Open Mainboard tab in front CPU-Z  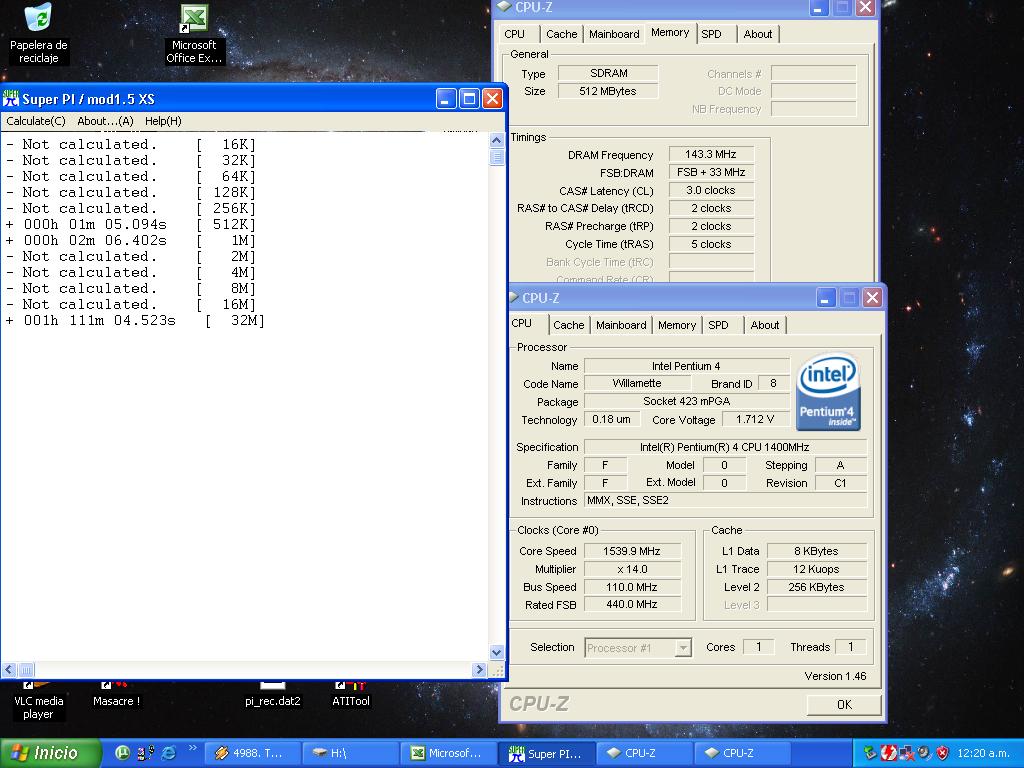pos(621,325)
